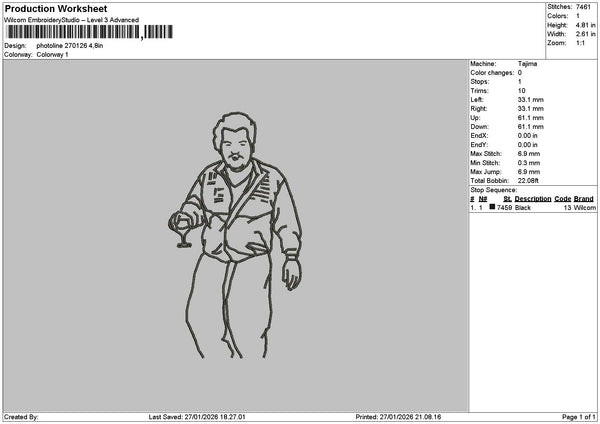This screenshot has width=600, height=424.
Task: Click the Zoom 1:1 value
Action: click(x=580, y=43)
